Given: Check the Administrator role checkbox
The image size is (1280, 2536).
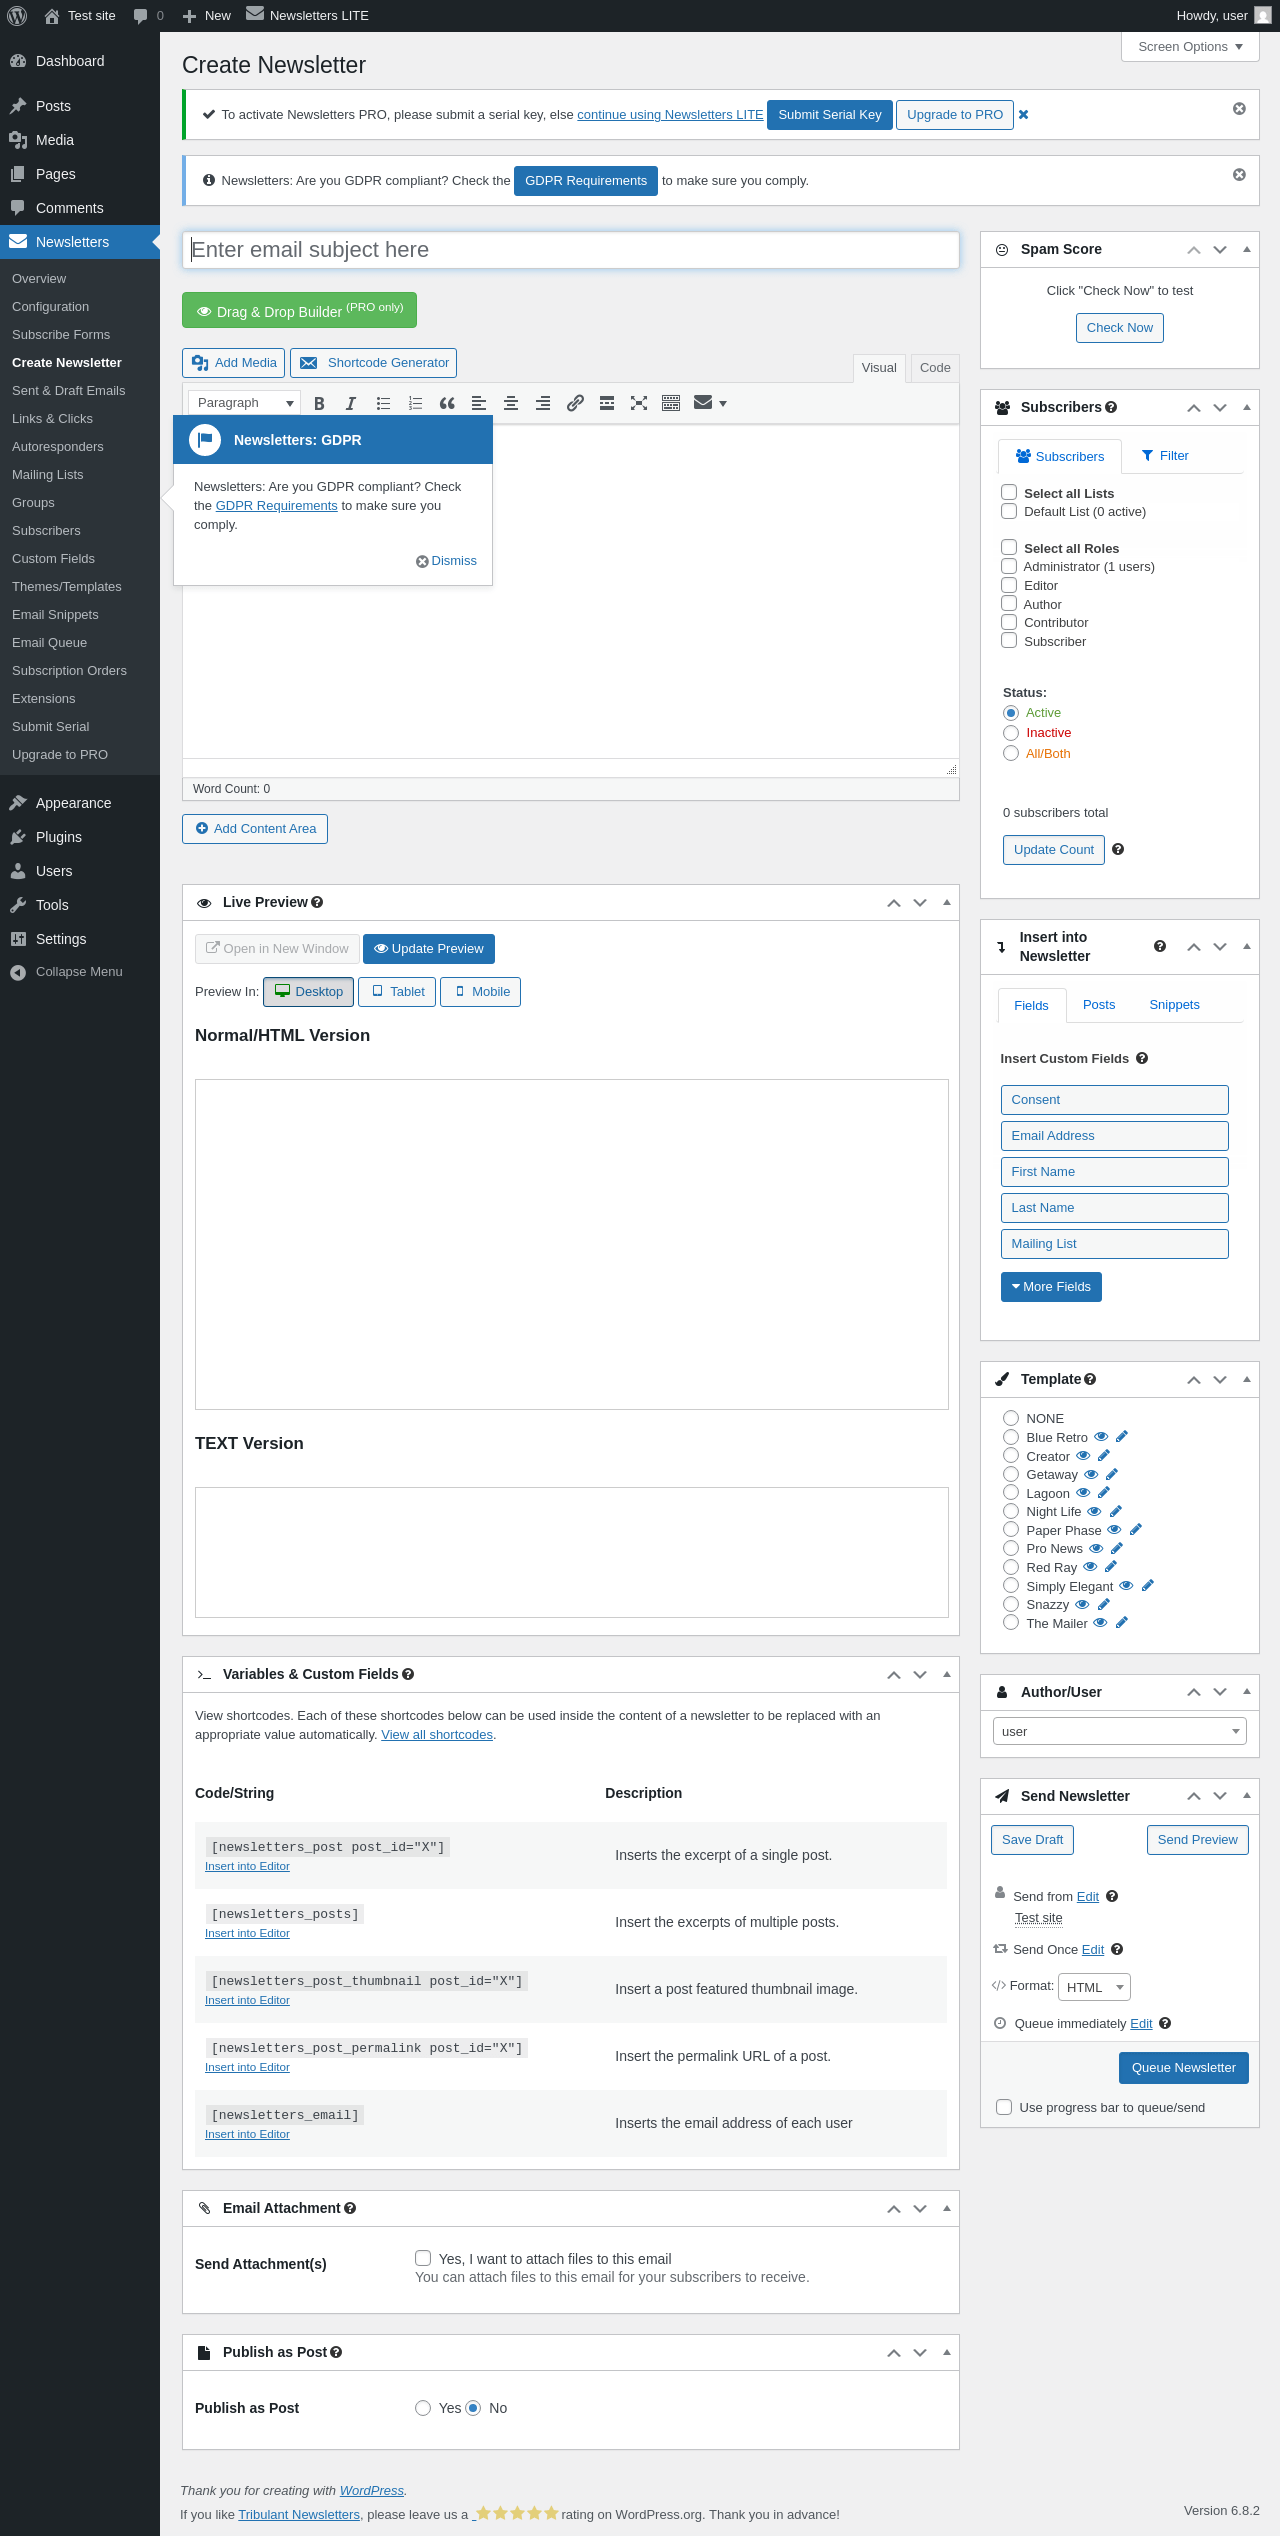Looking at the screenshot, I should pos(1009,566).
